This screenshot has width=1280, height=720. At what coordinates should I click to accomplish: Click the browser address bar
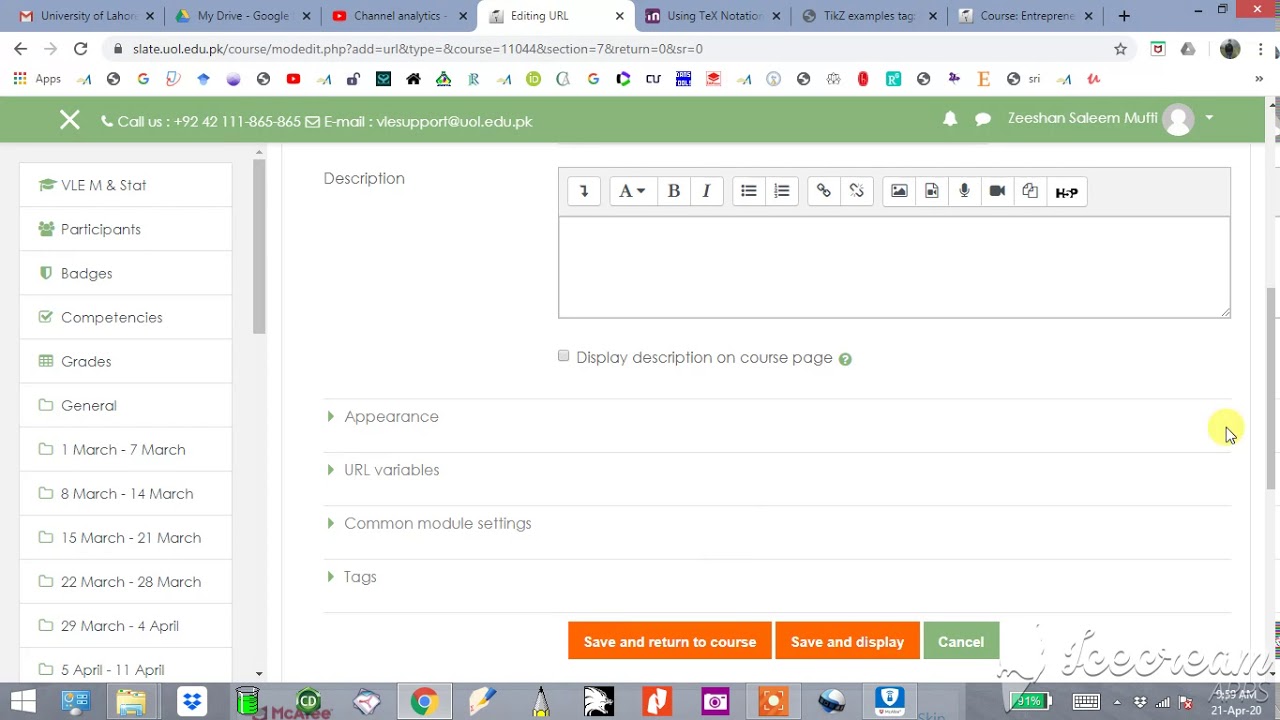point(610,48)
